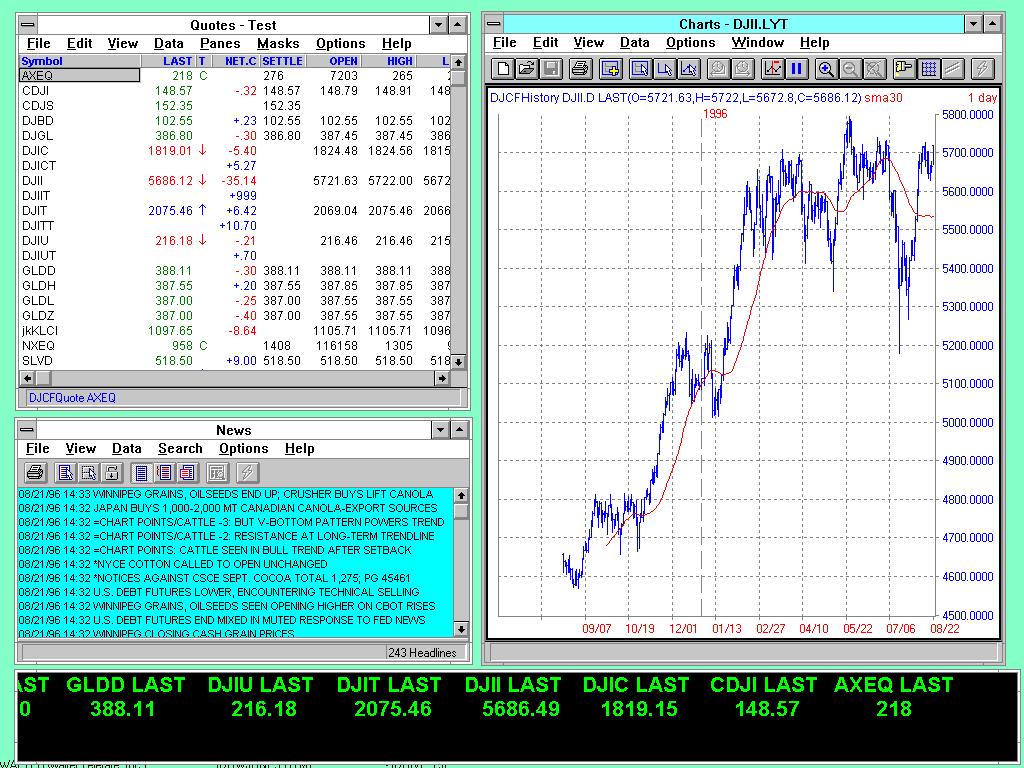Print the chart with the Charts printer icon
1024x768 pixels.
point(579,69)
